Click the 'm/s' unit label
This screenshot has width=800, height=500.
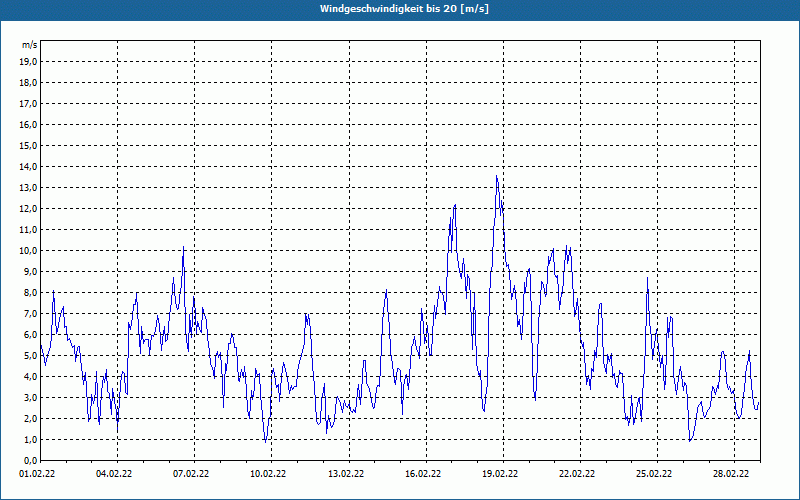click(30, 45)
